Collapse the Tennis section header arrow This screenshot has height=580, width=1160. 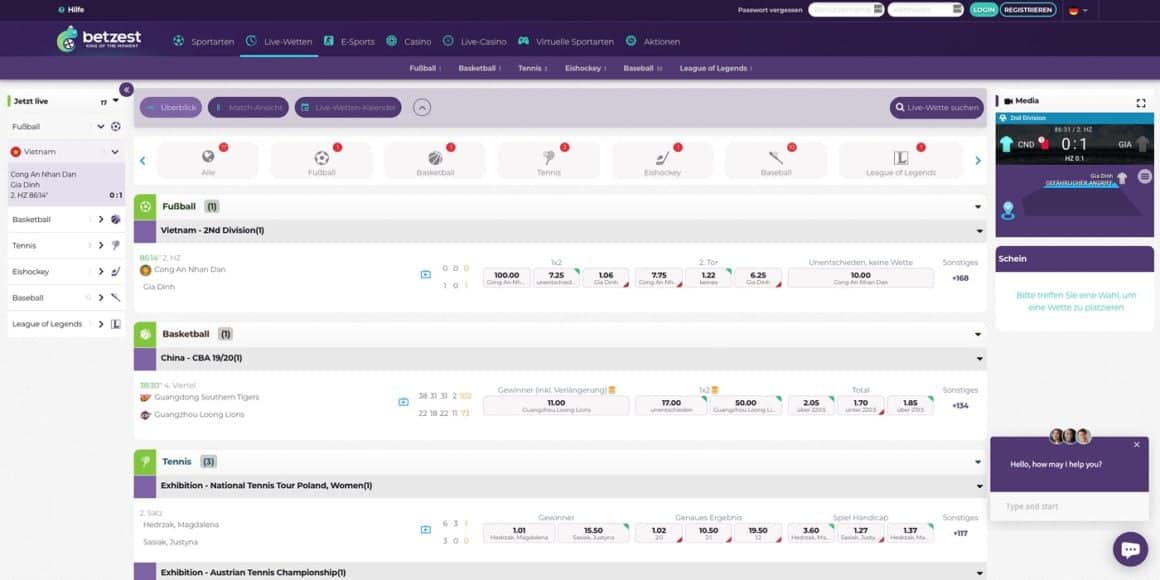tap(978, 462)
